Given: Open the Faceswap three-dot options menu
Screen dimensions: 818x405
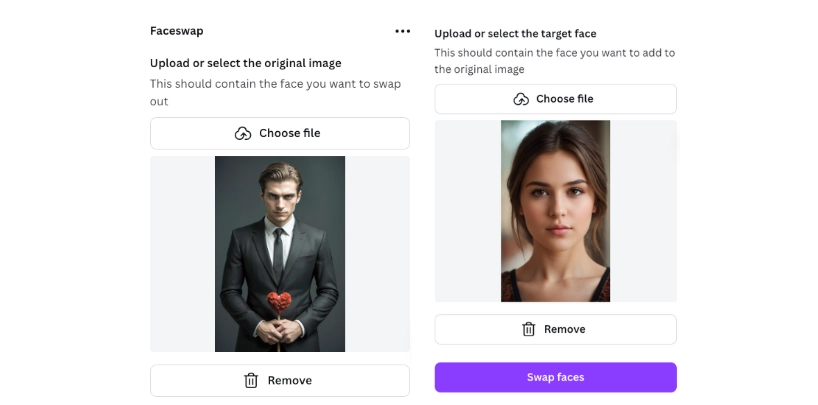Looking at the screenshot, I should point(402,31).
